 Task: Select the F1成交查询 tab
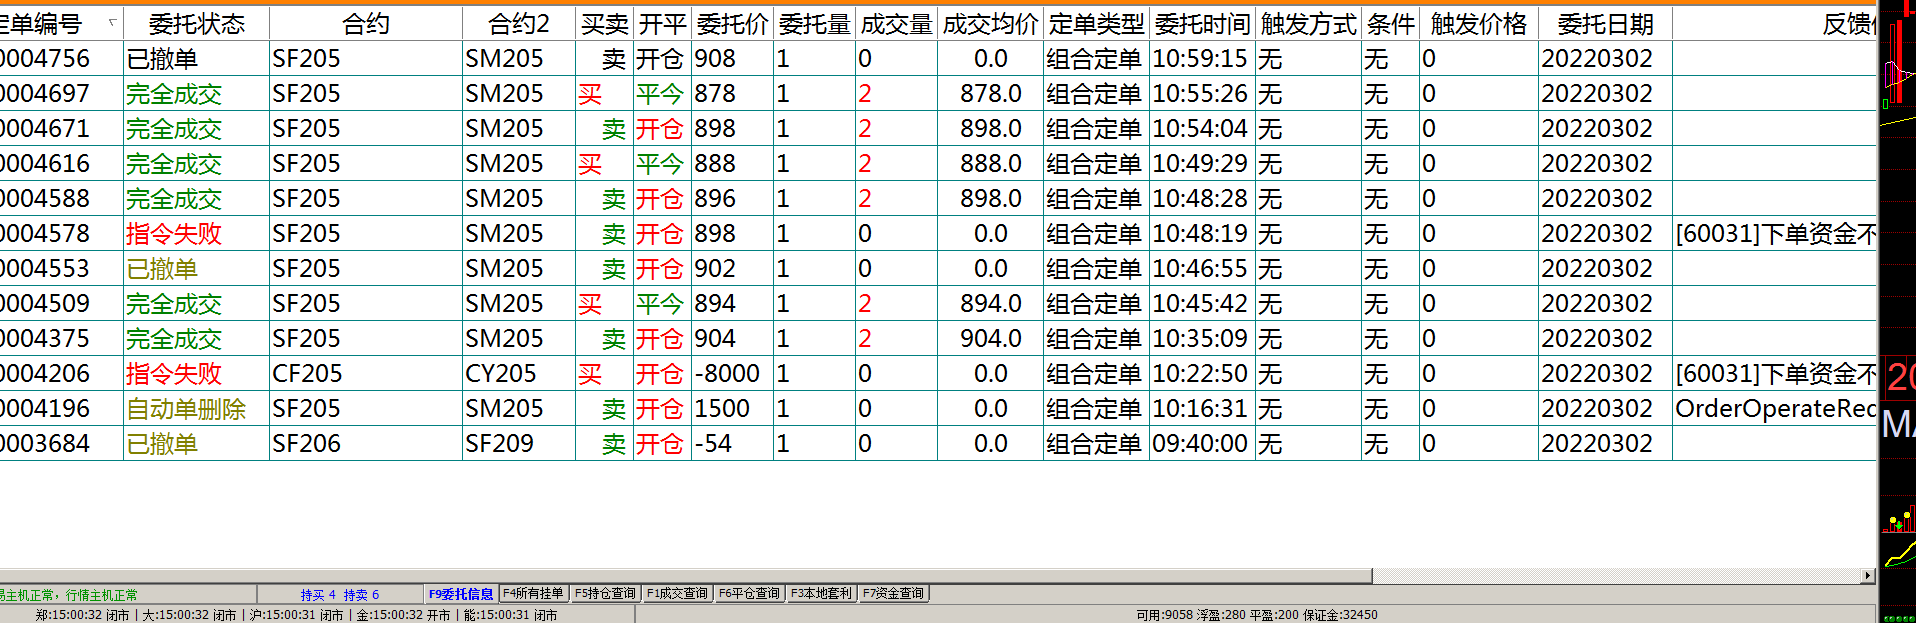[677, 593]
